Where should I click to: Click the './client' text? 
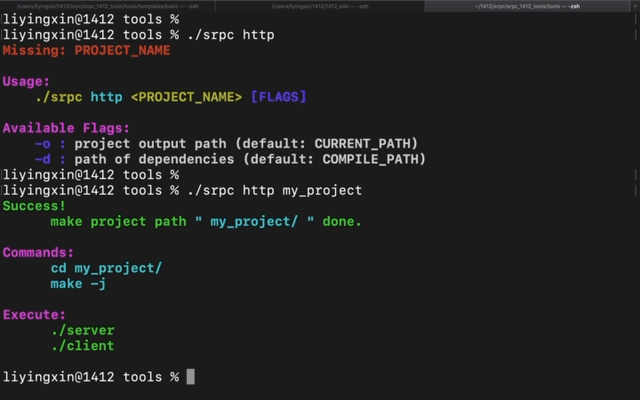(x=83, y=346)
